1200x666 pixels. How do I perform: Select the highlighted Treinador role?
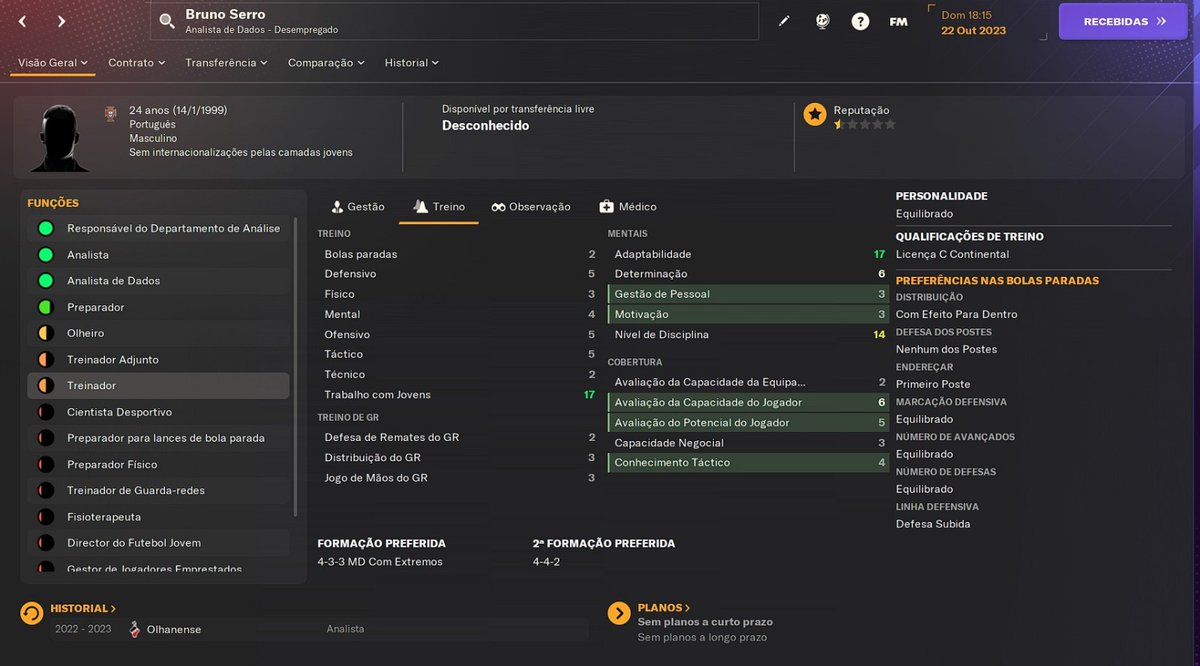coord(158,386)
